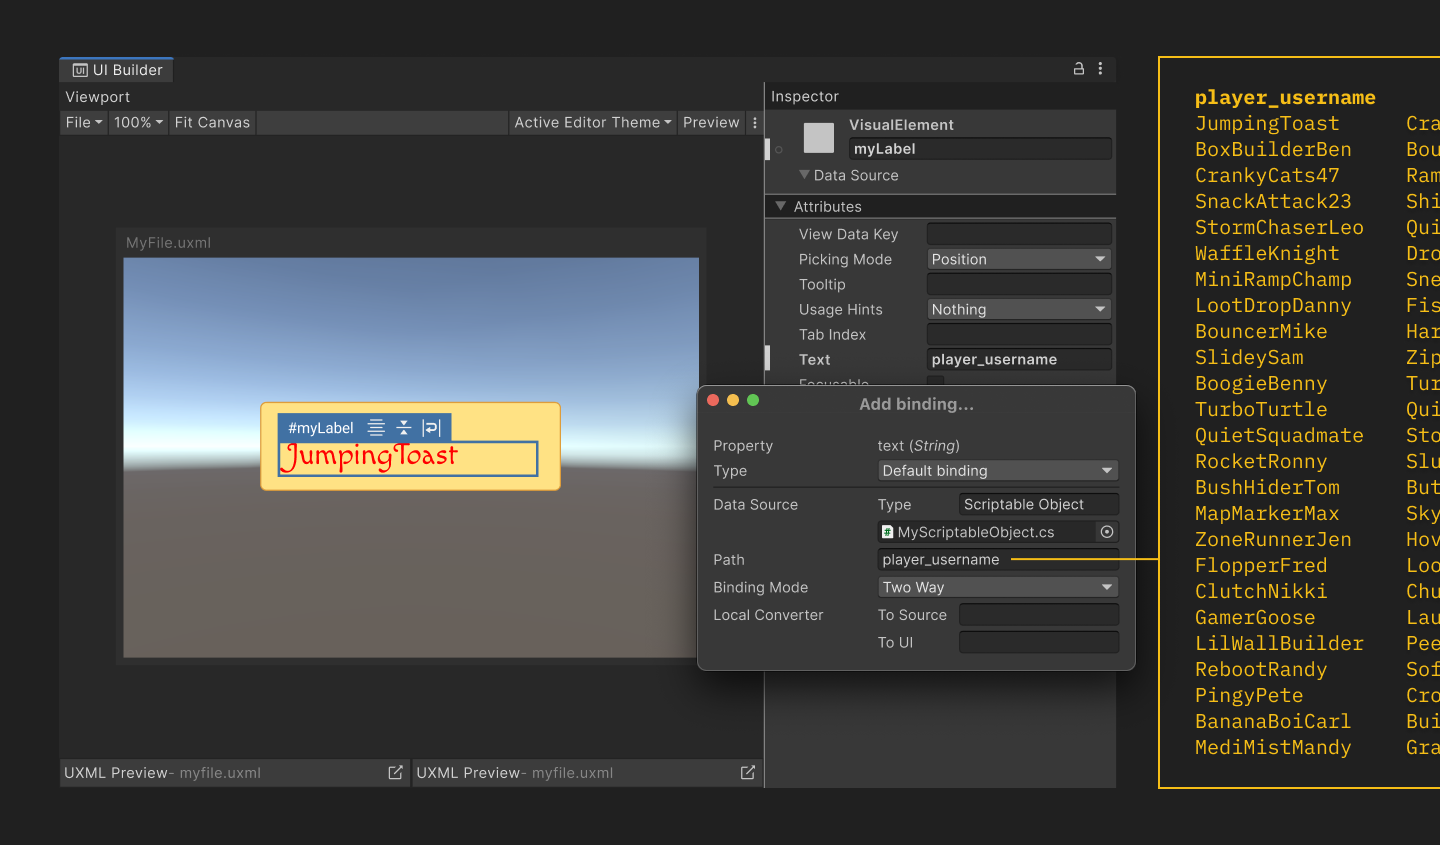Click the Fit Canvas button
Viewport: 1440px width, 845px height.
tap(212, 123)
